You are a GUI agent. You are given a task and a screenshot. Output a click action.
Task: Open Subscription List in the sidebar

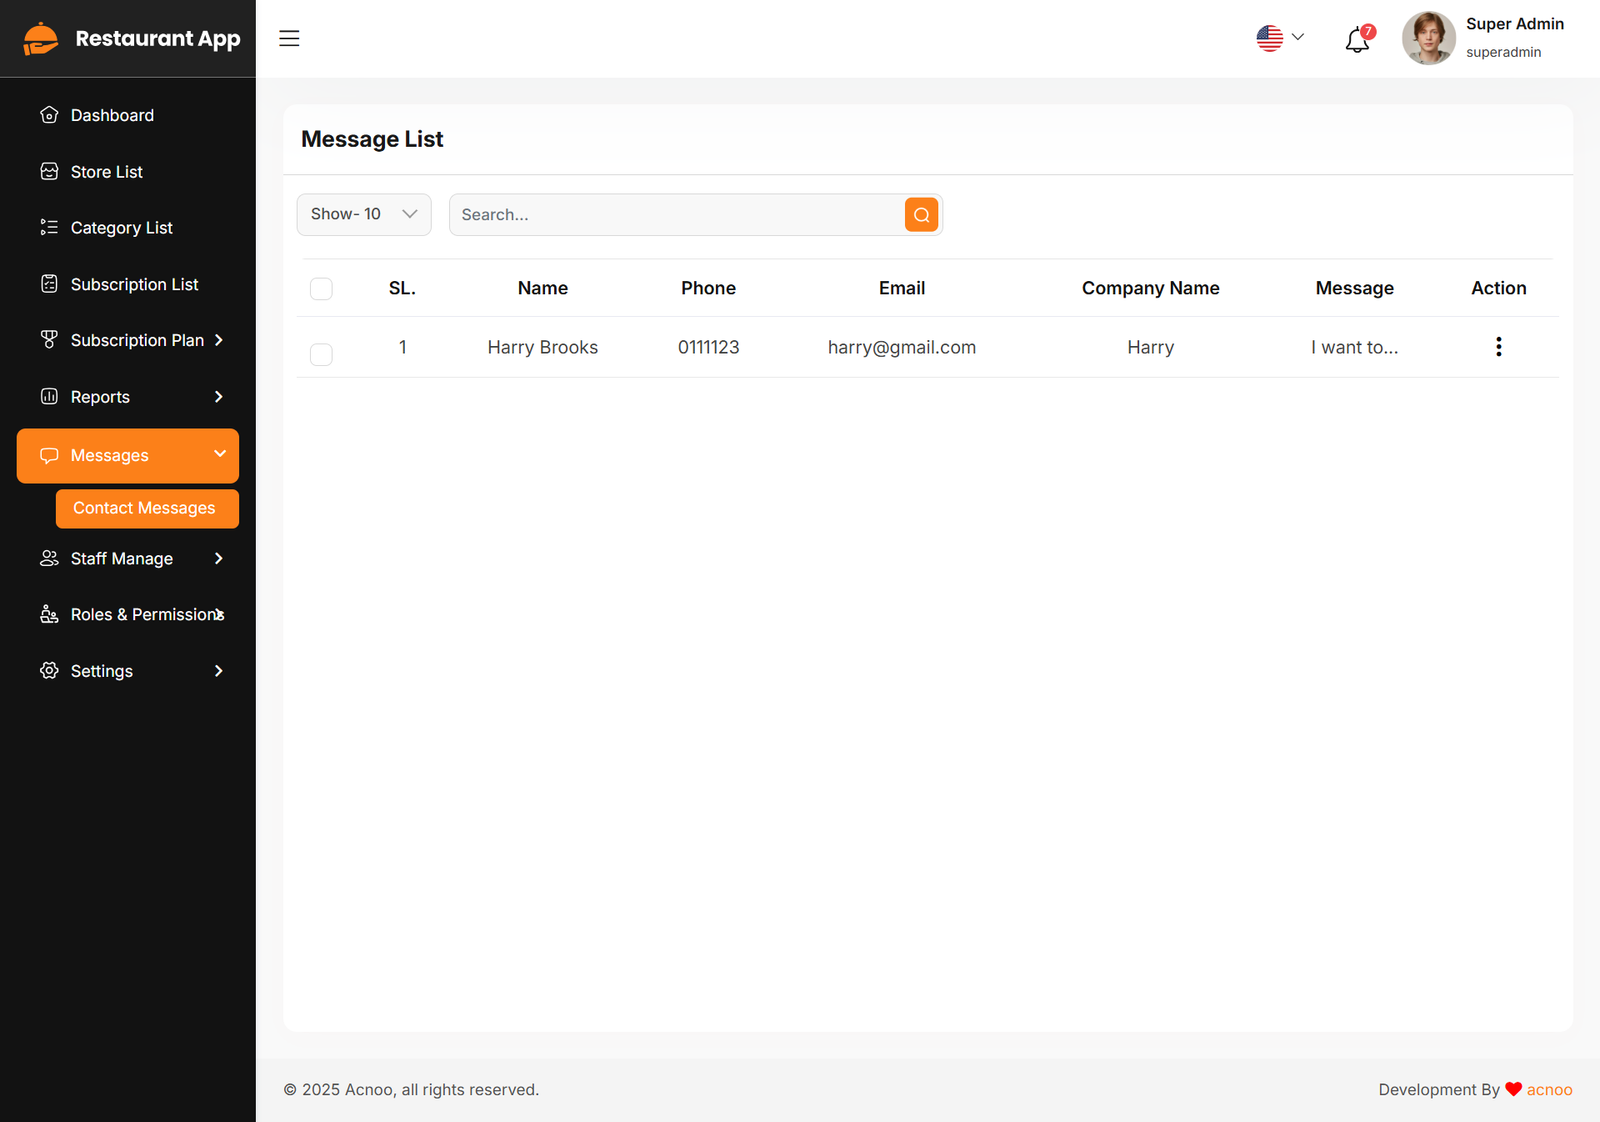tap(134, 284)
